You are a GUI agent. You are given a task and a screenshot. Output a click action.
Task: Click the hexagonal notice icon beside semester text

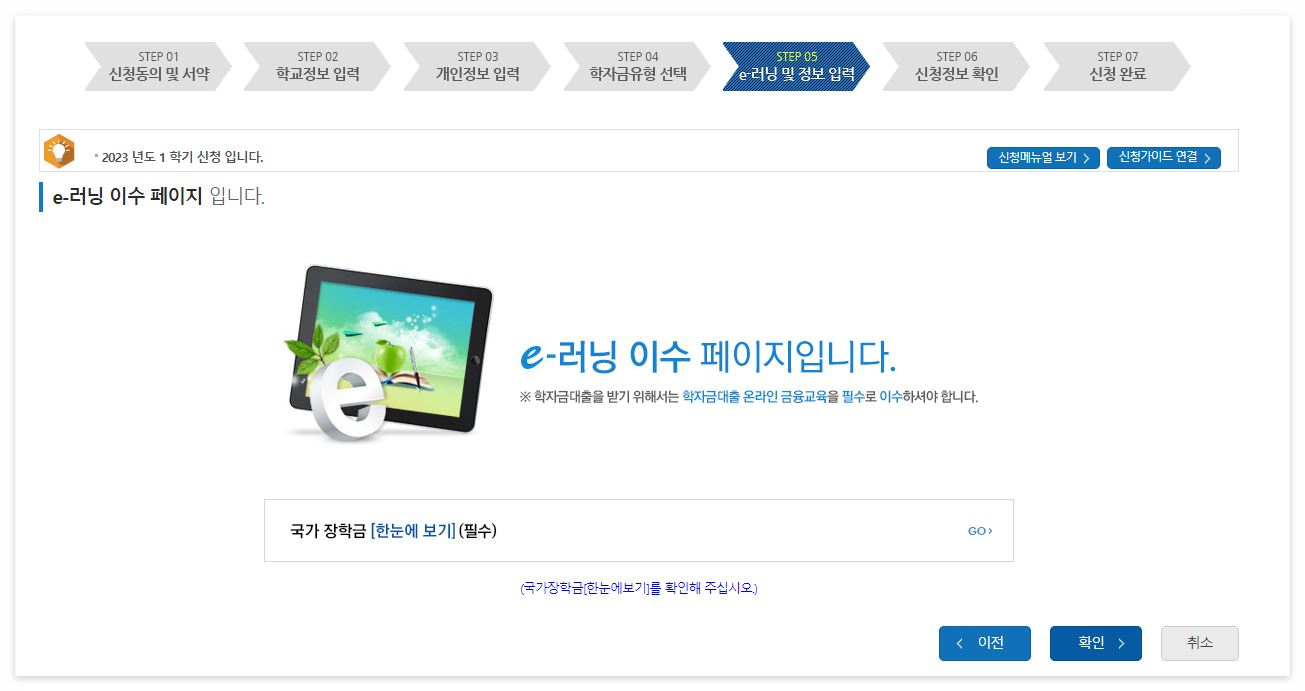click(x=59, y=151)
